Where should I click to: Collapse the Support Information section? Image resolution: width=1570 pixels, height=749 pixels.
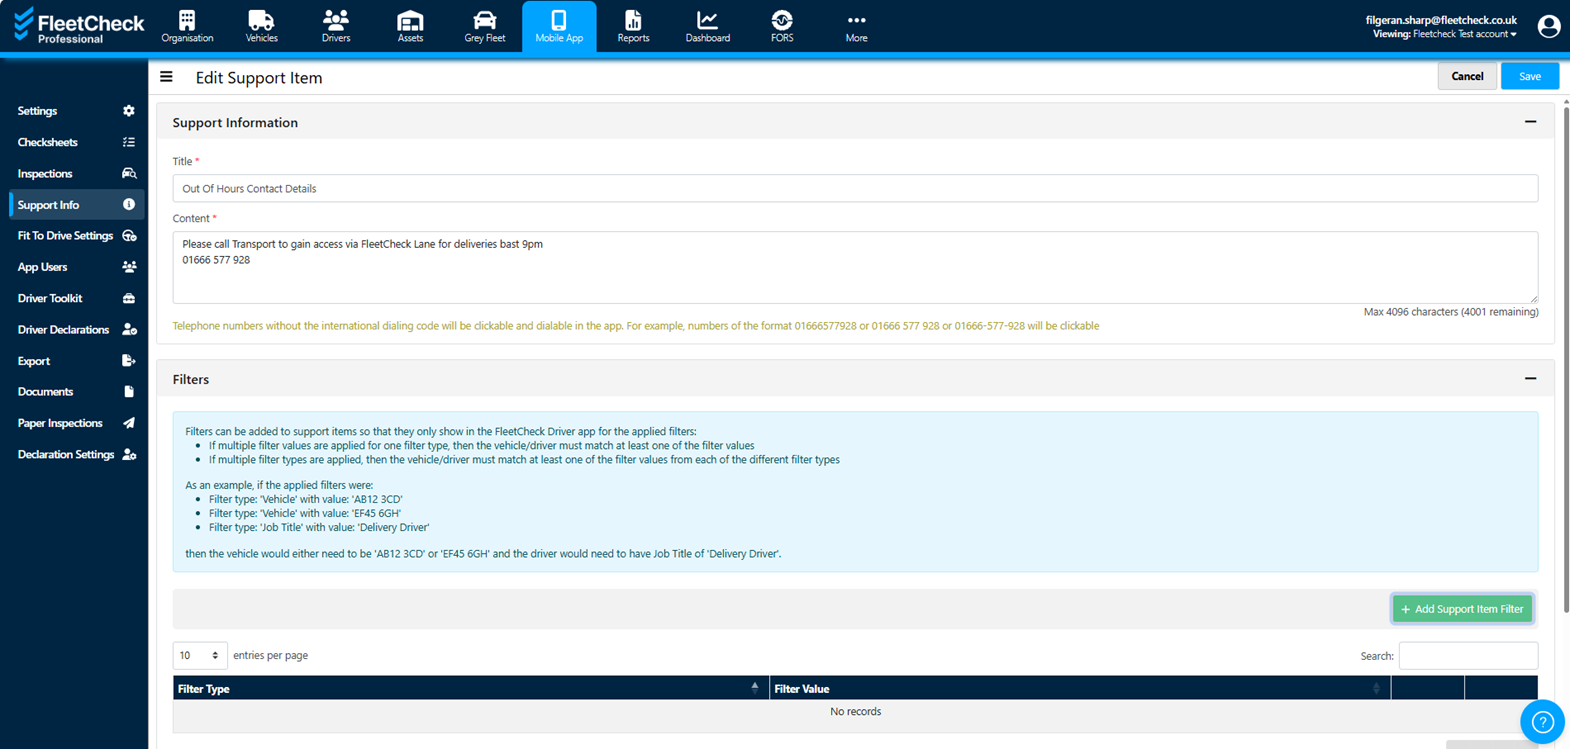point(1530,122)
